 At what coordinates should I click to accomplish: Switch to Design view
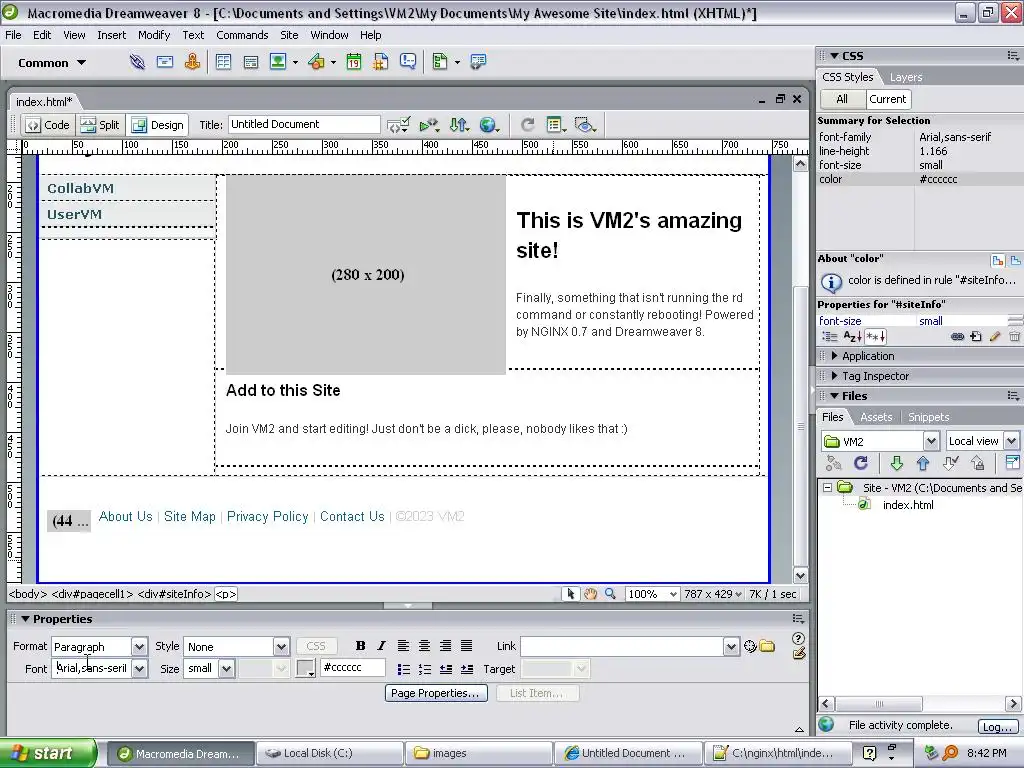157,125
